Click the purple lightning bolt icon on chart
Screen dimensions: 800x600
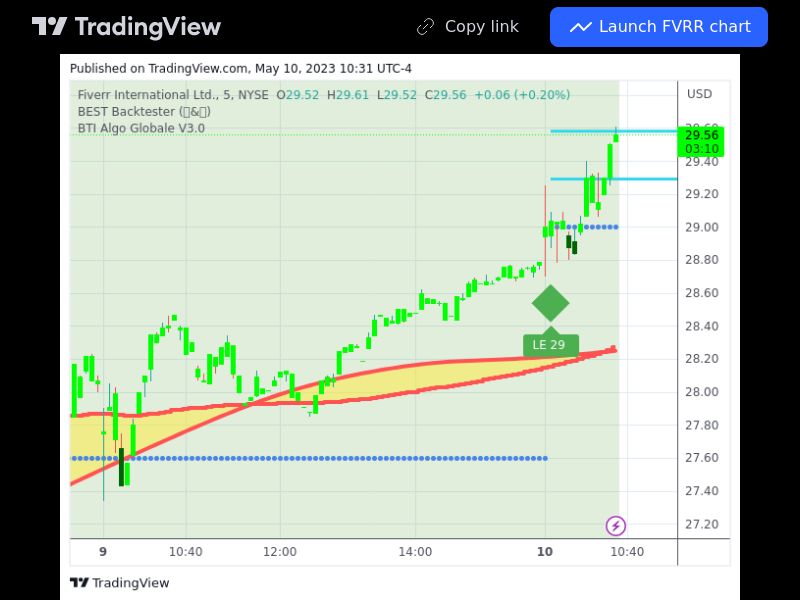[x=616, y=526]
